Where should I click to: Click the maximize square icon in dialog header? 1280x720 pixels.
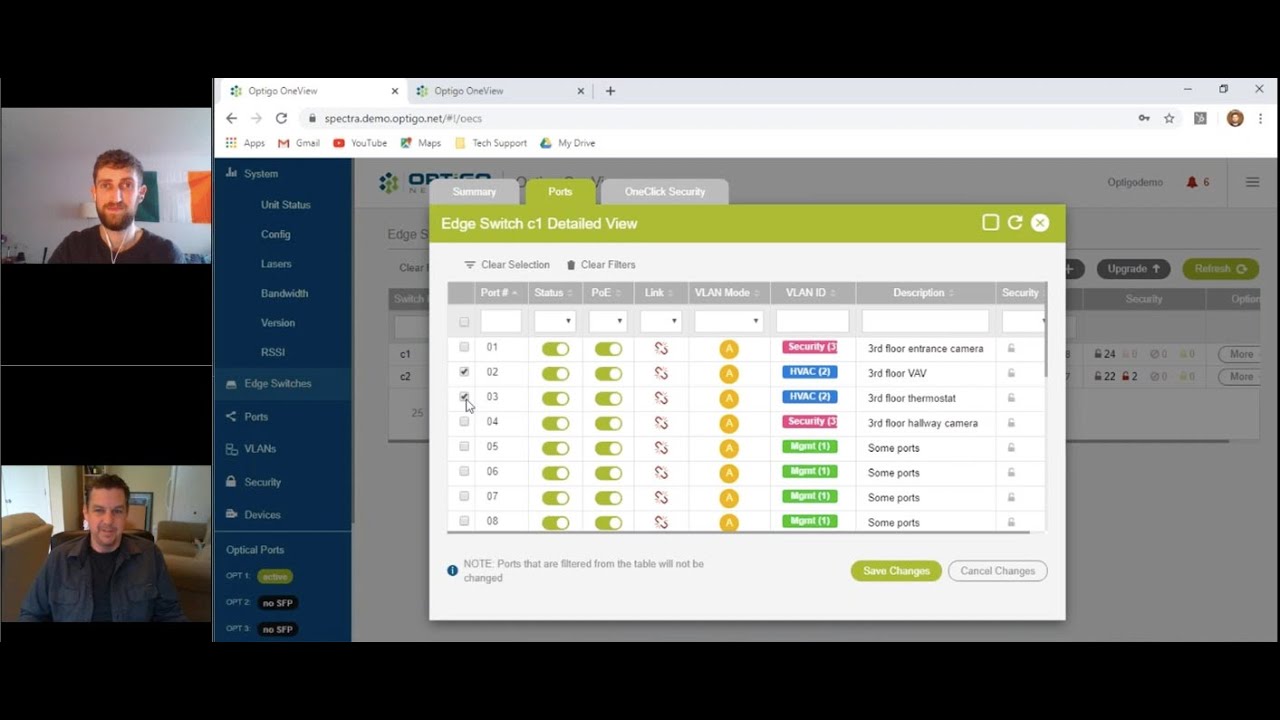[990, 223]
